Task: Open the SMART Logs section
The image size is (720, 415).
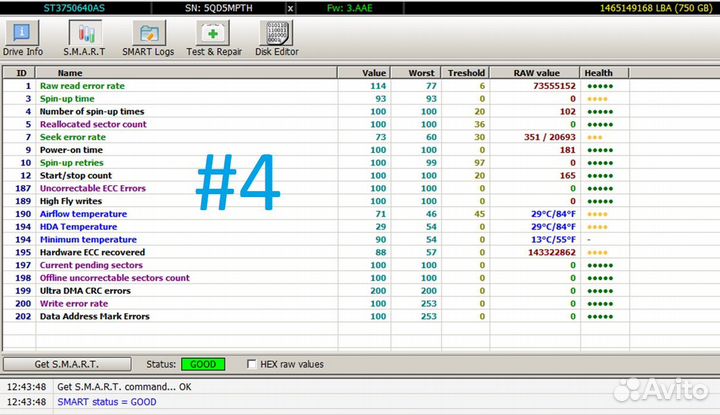Action: (148, 39)
